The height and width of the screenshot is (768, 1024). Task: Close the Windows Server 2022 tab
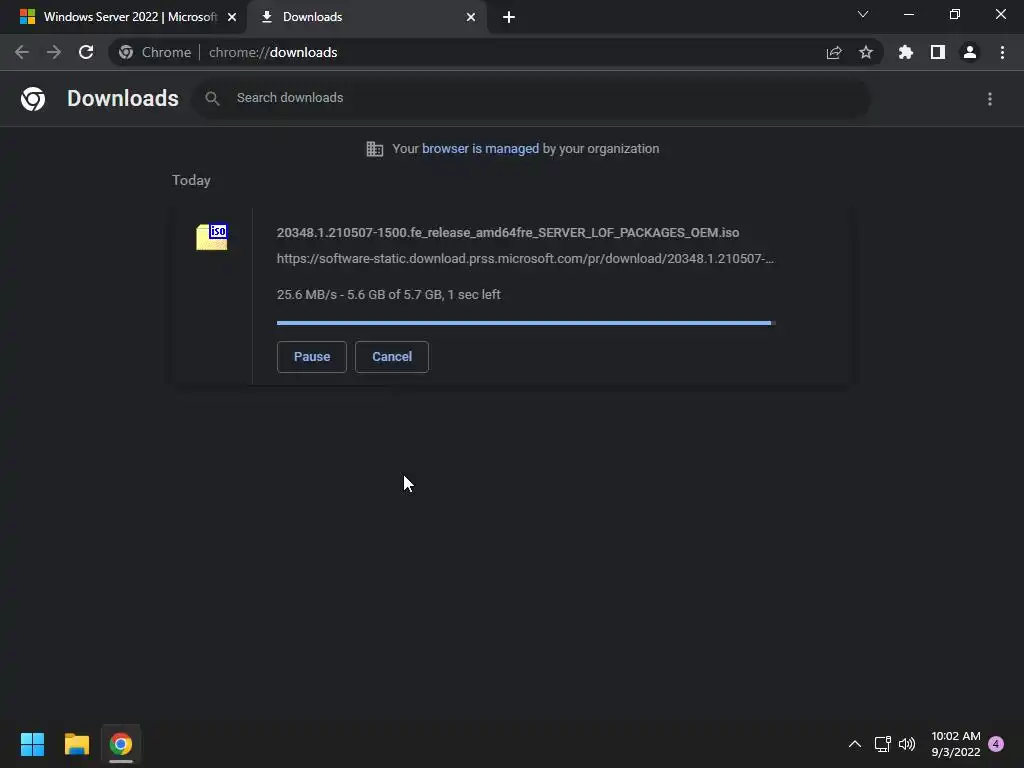tap(232, 18)
